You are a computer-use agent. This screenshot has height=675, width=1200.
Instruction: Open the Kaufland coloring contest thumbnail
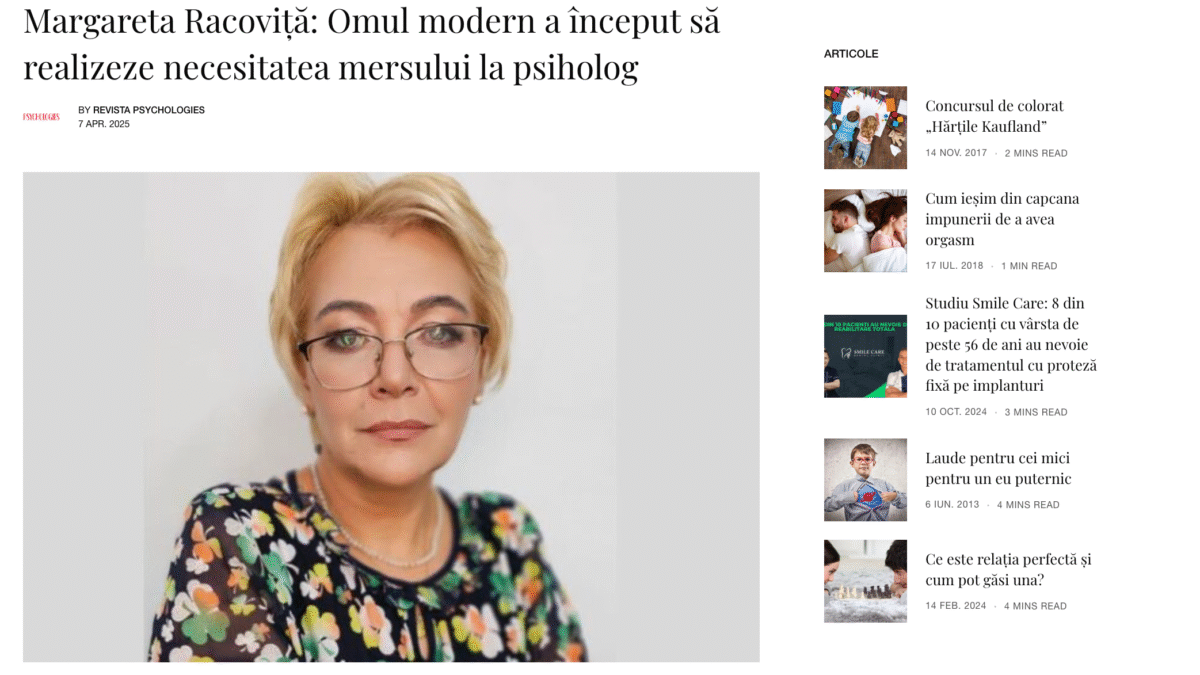[865, 127]
